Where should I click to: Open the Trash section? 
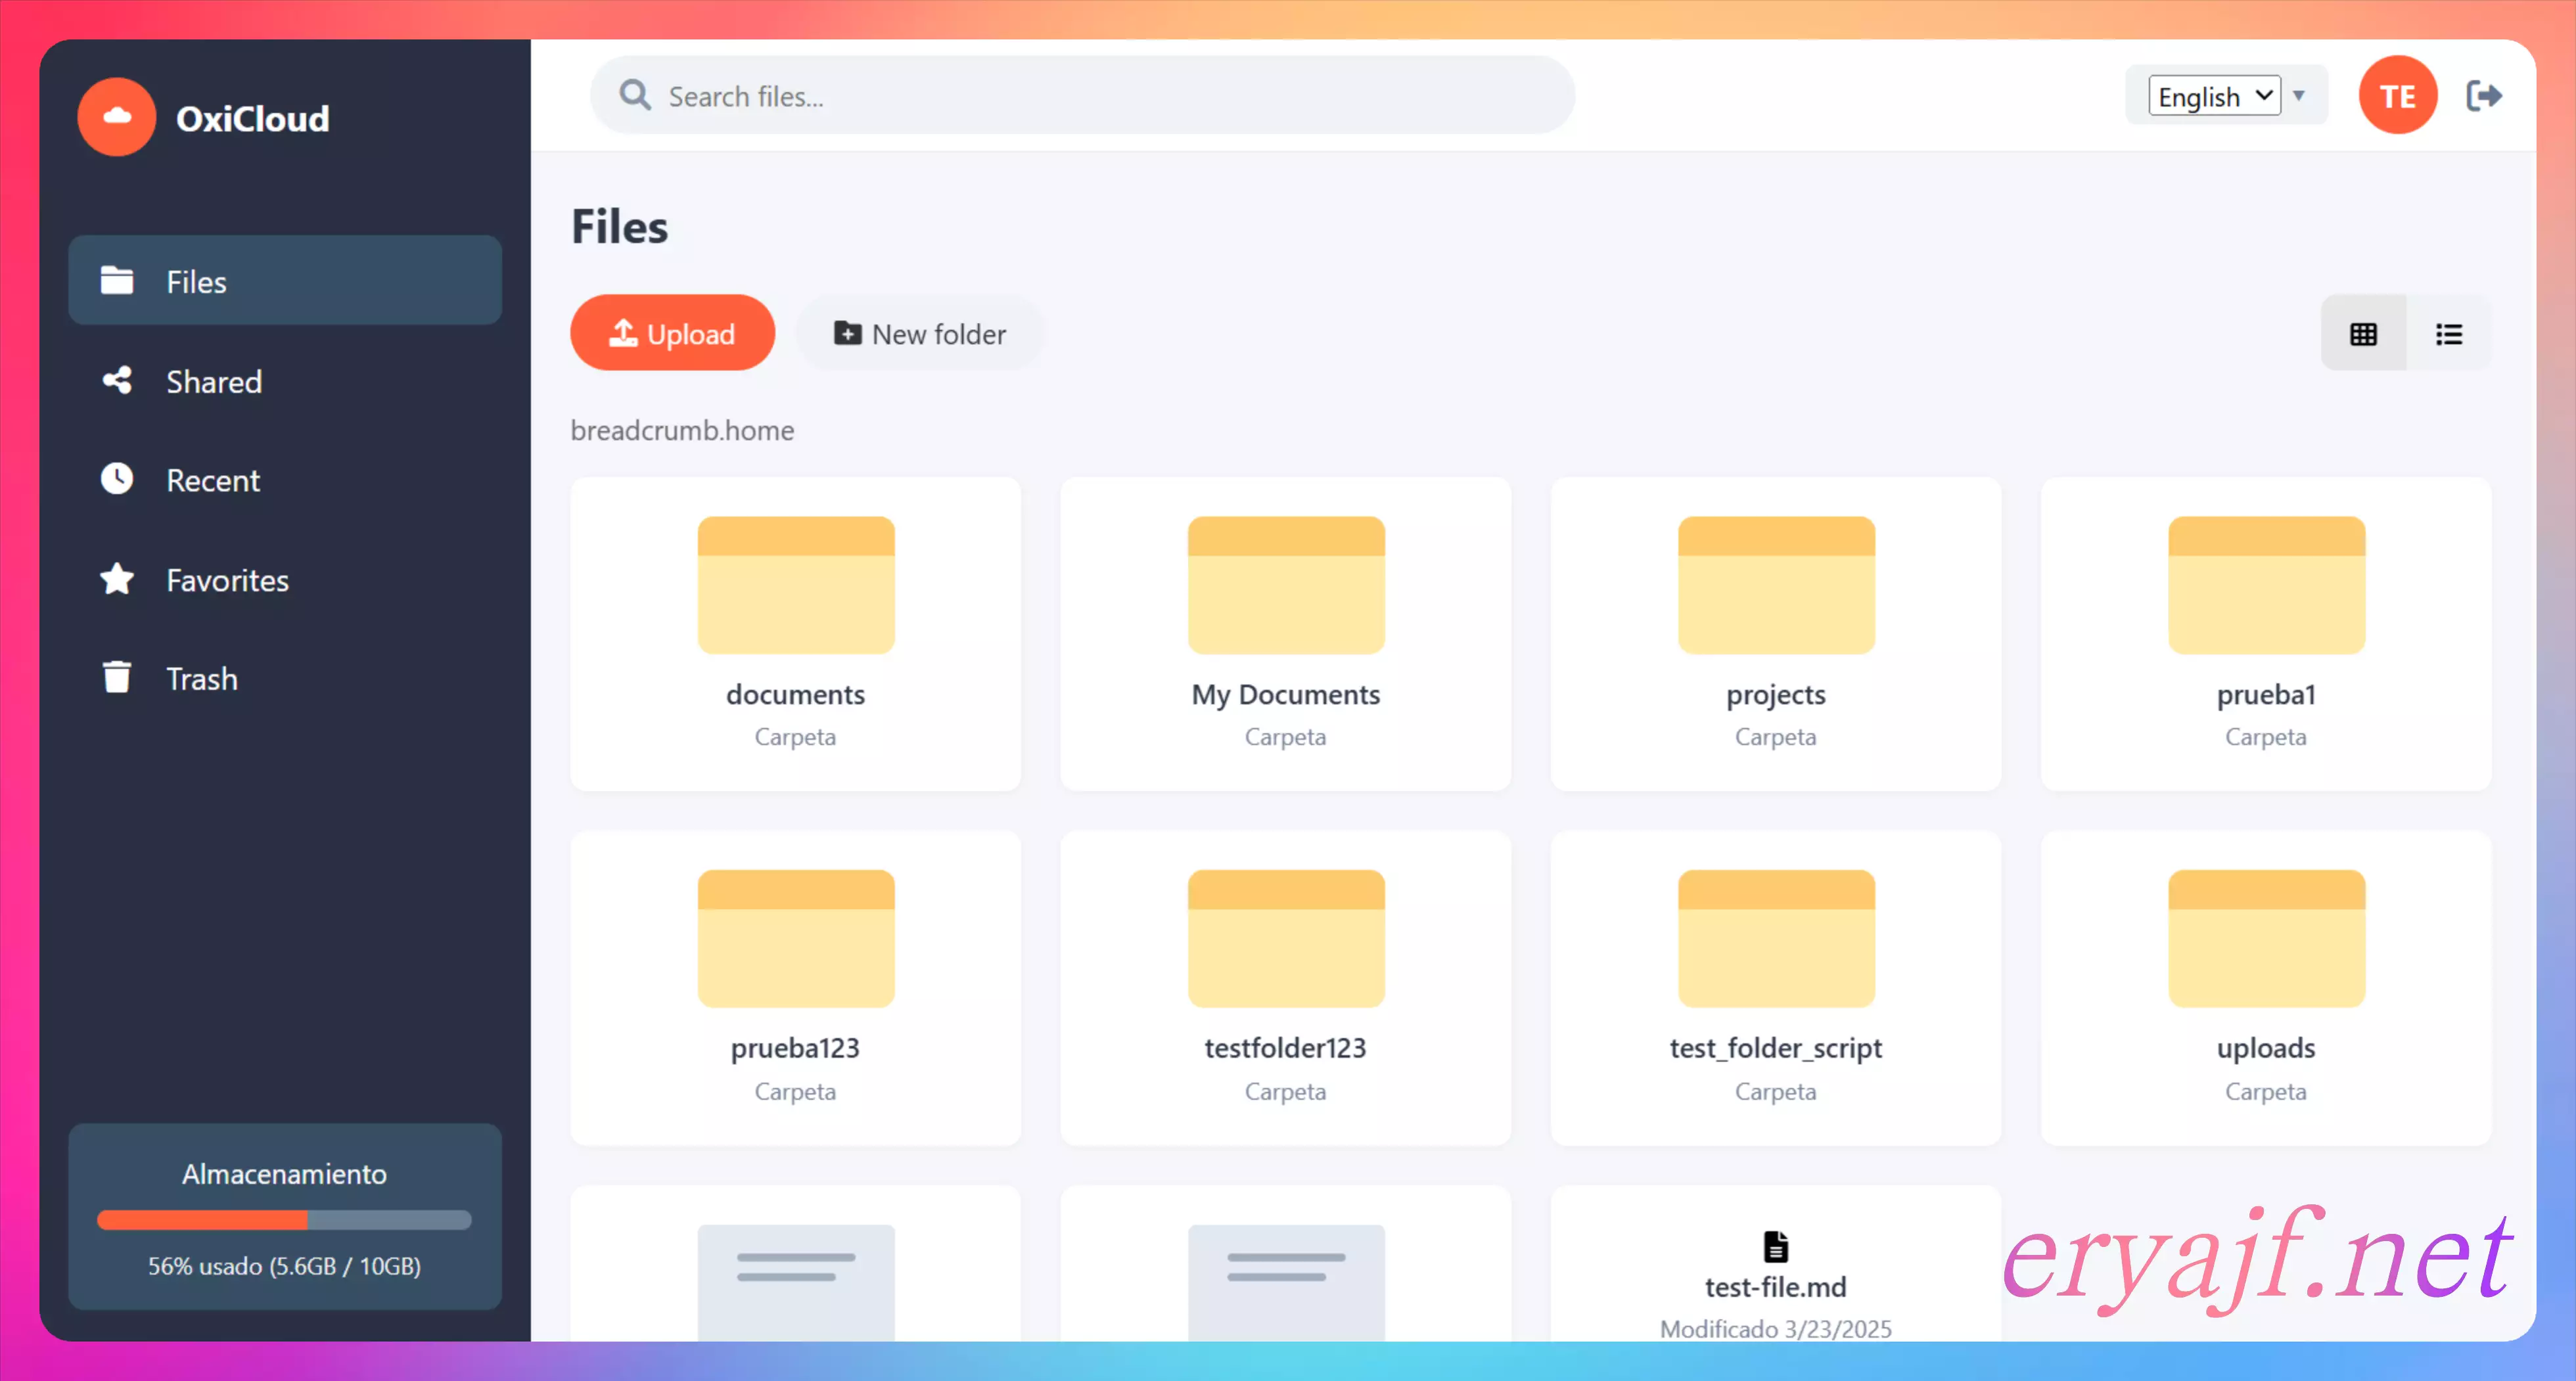pyautogui.click(x=285, y=679)
